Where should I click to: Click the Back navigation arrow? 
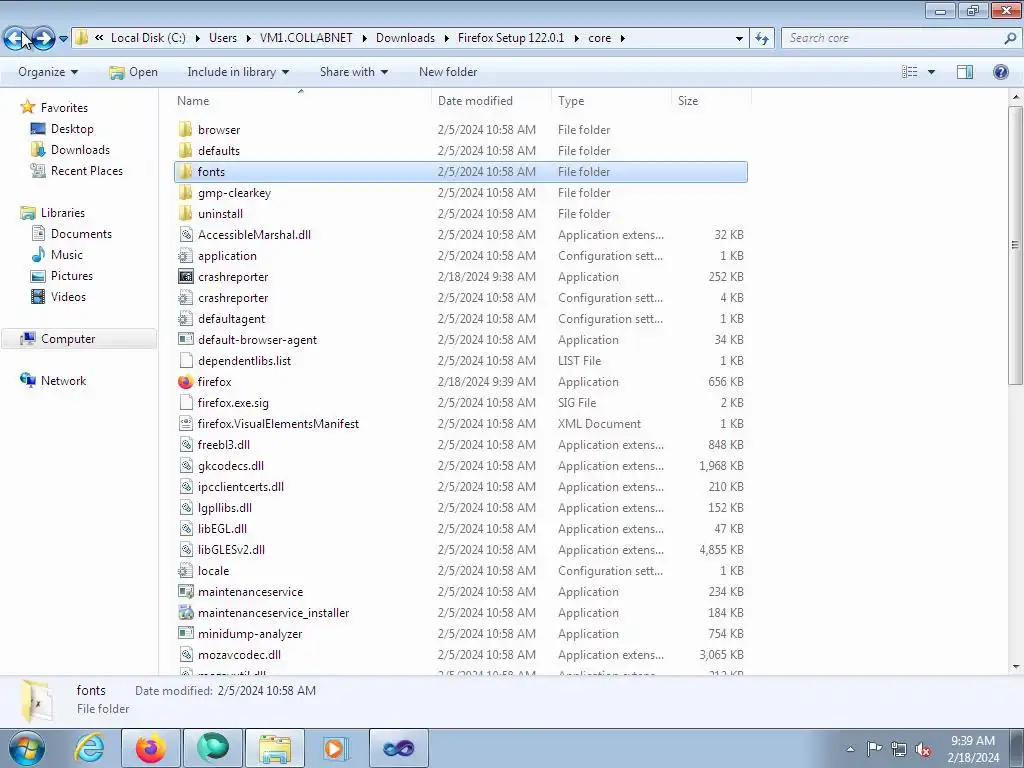pyautogui.click(x=16, y=39)
